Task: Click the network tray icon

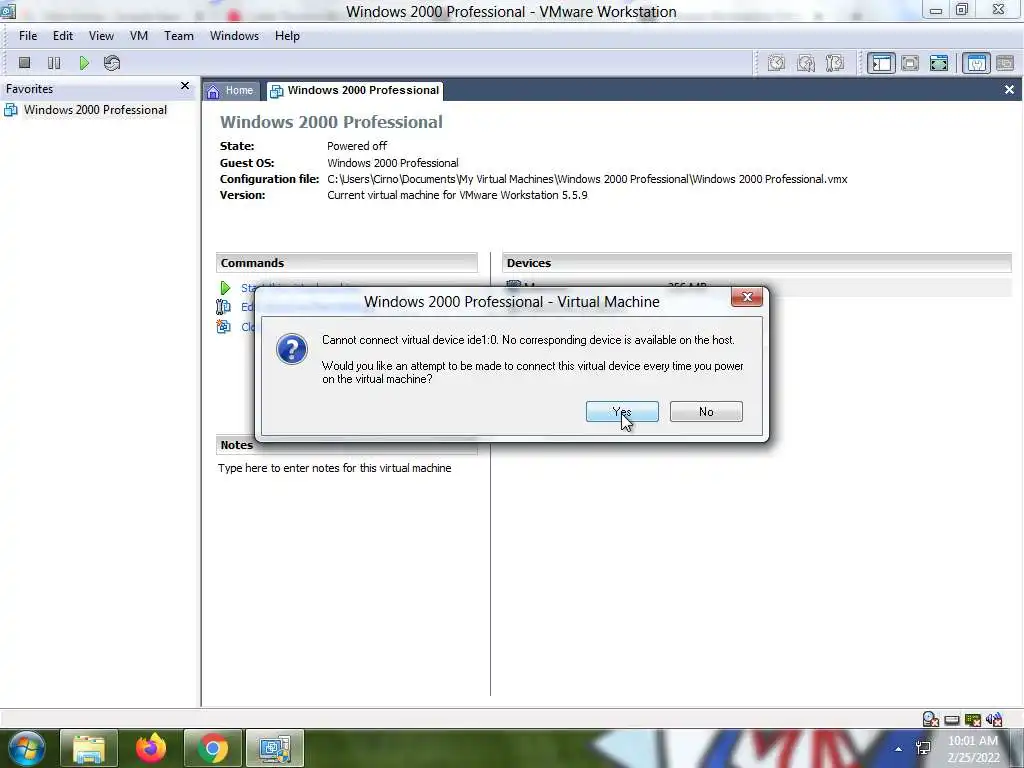Action: [x=923, y=748]
